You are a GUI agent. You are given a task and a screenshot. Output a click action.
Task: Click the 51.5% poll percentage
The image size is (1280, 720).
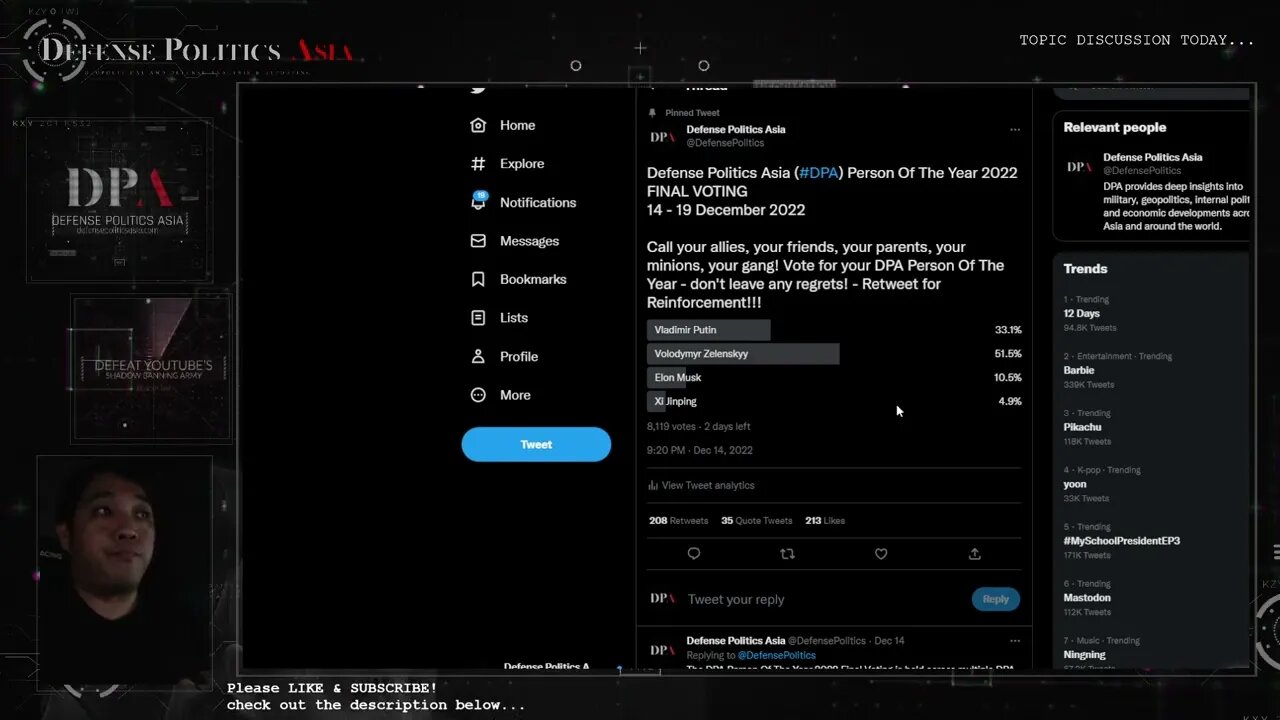click(x=1008, y=354)
